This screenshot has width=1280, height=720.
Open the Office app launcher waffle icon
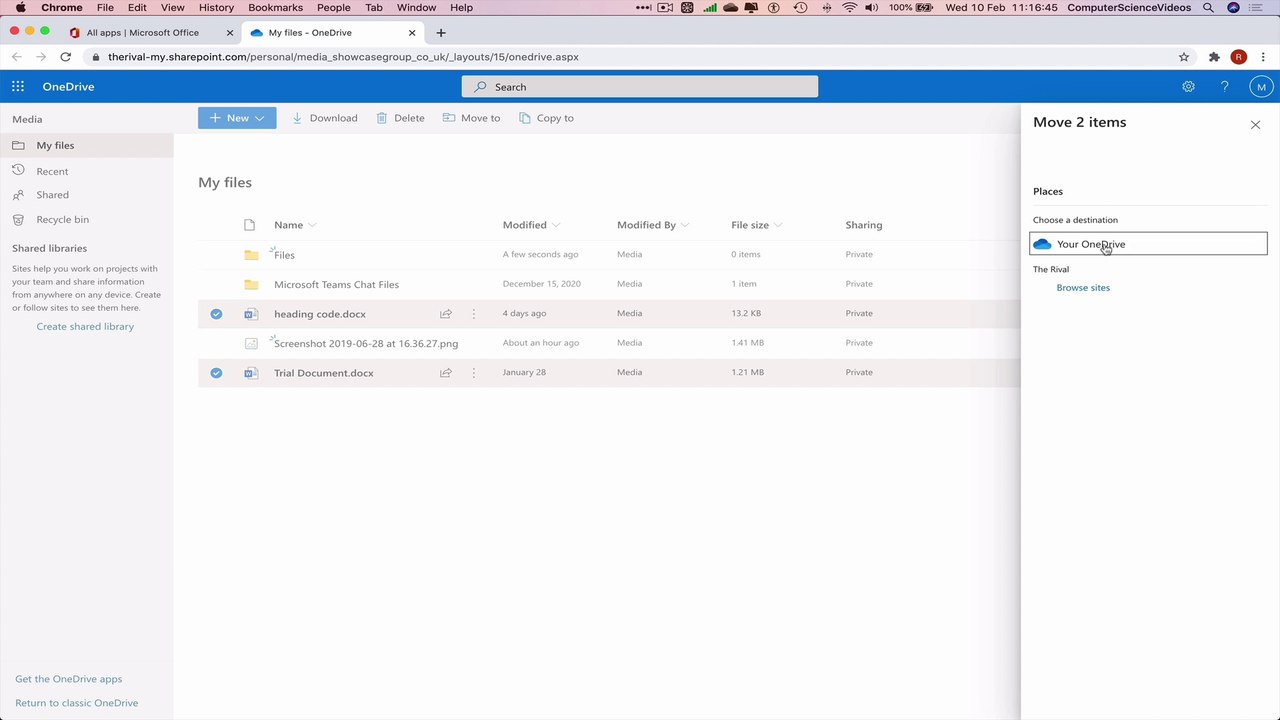(x=18, y=87)
